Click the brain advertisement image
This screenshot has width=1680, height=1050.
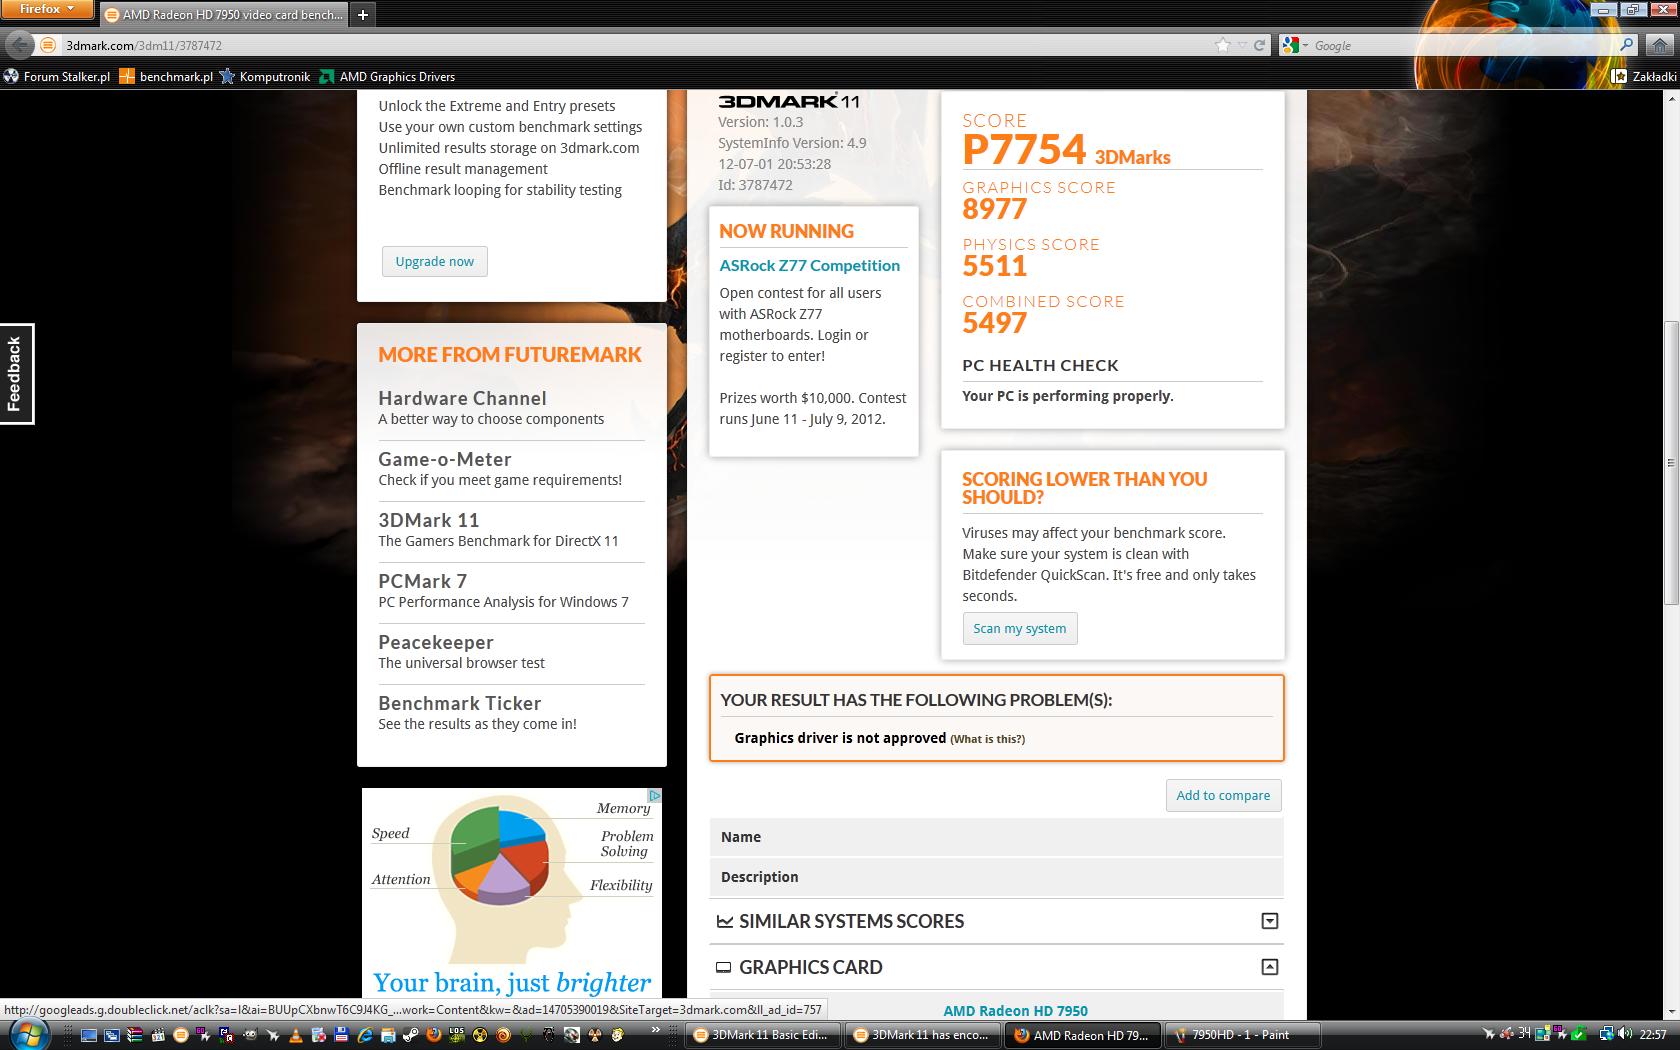coord(512,892)
